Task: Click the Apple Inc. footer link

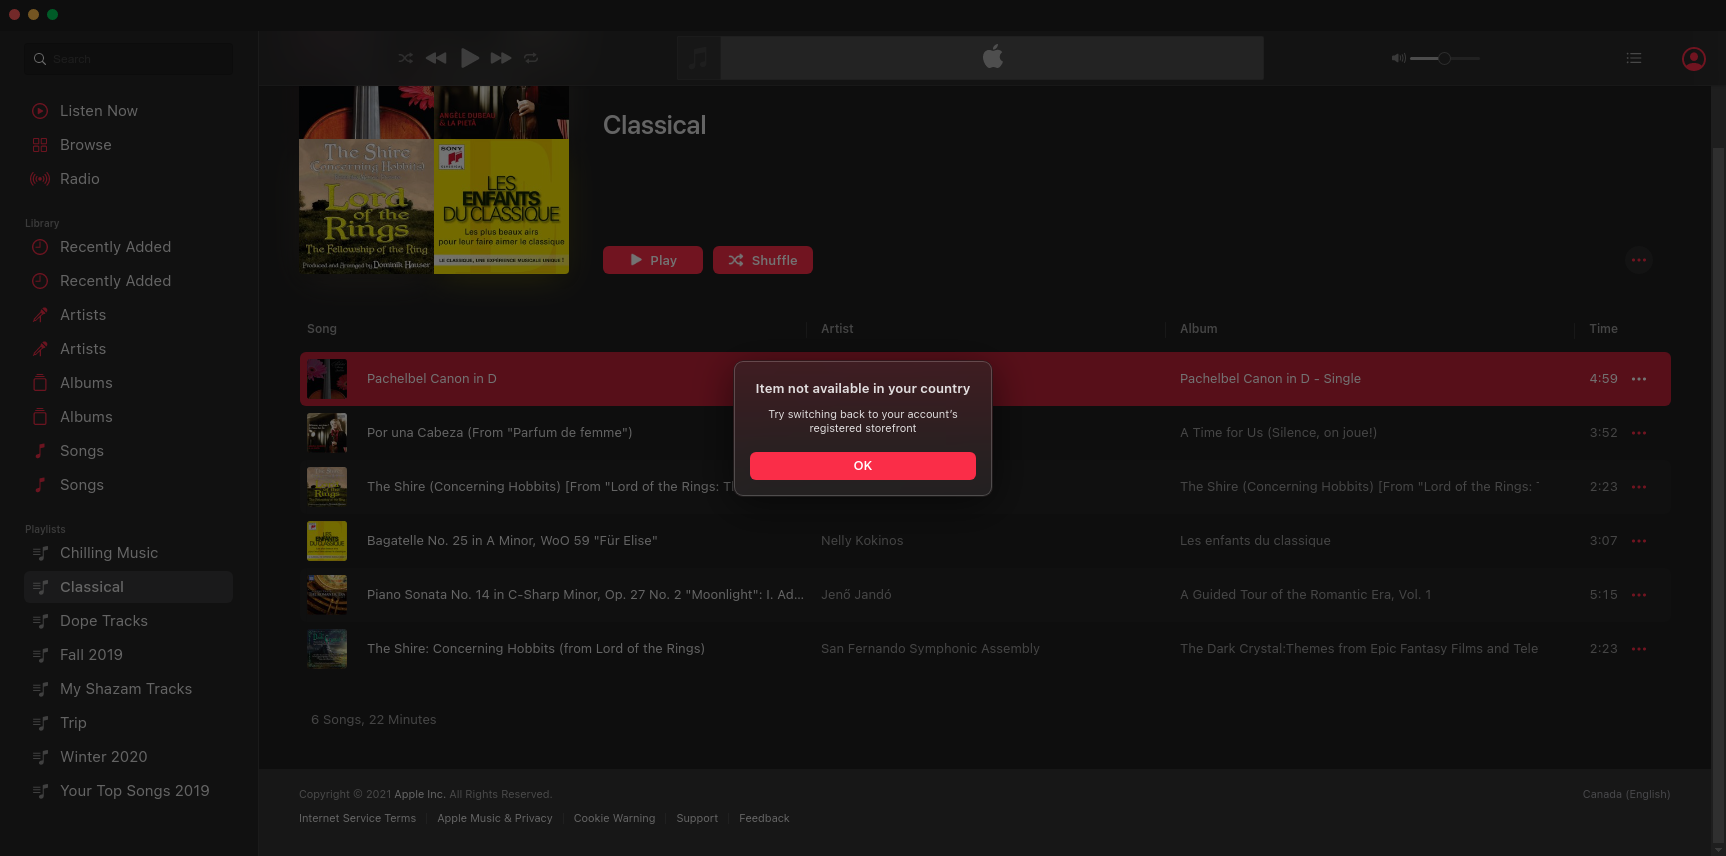Action: [419, 794]
